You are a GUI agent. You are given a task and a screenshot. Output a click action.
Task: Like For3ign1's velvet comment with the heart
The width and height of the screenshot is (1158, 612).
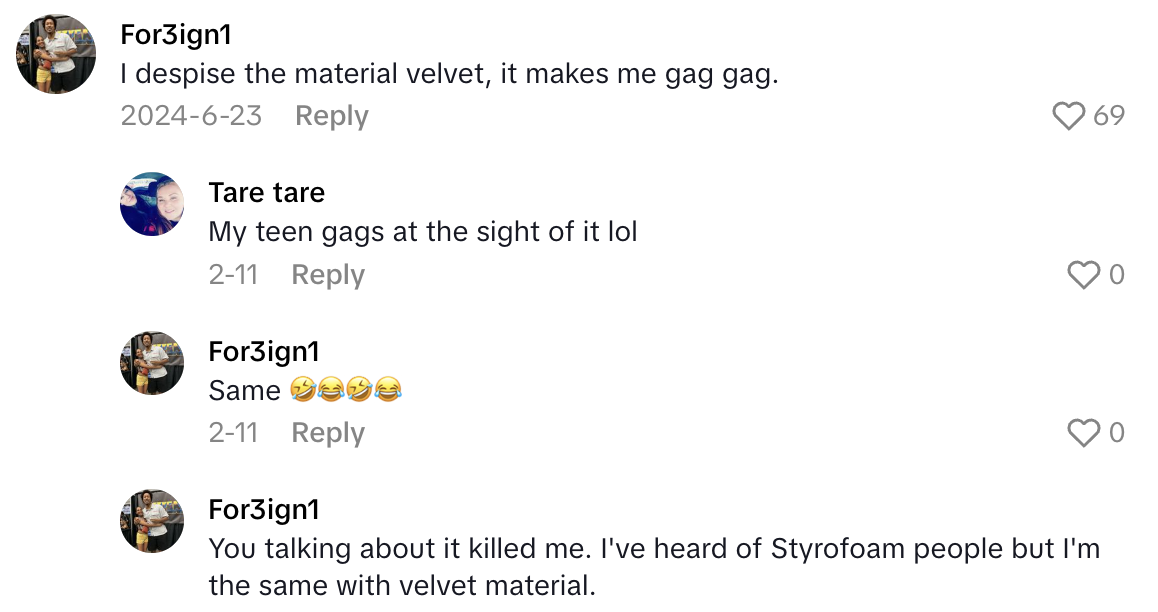point(1069,116)
